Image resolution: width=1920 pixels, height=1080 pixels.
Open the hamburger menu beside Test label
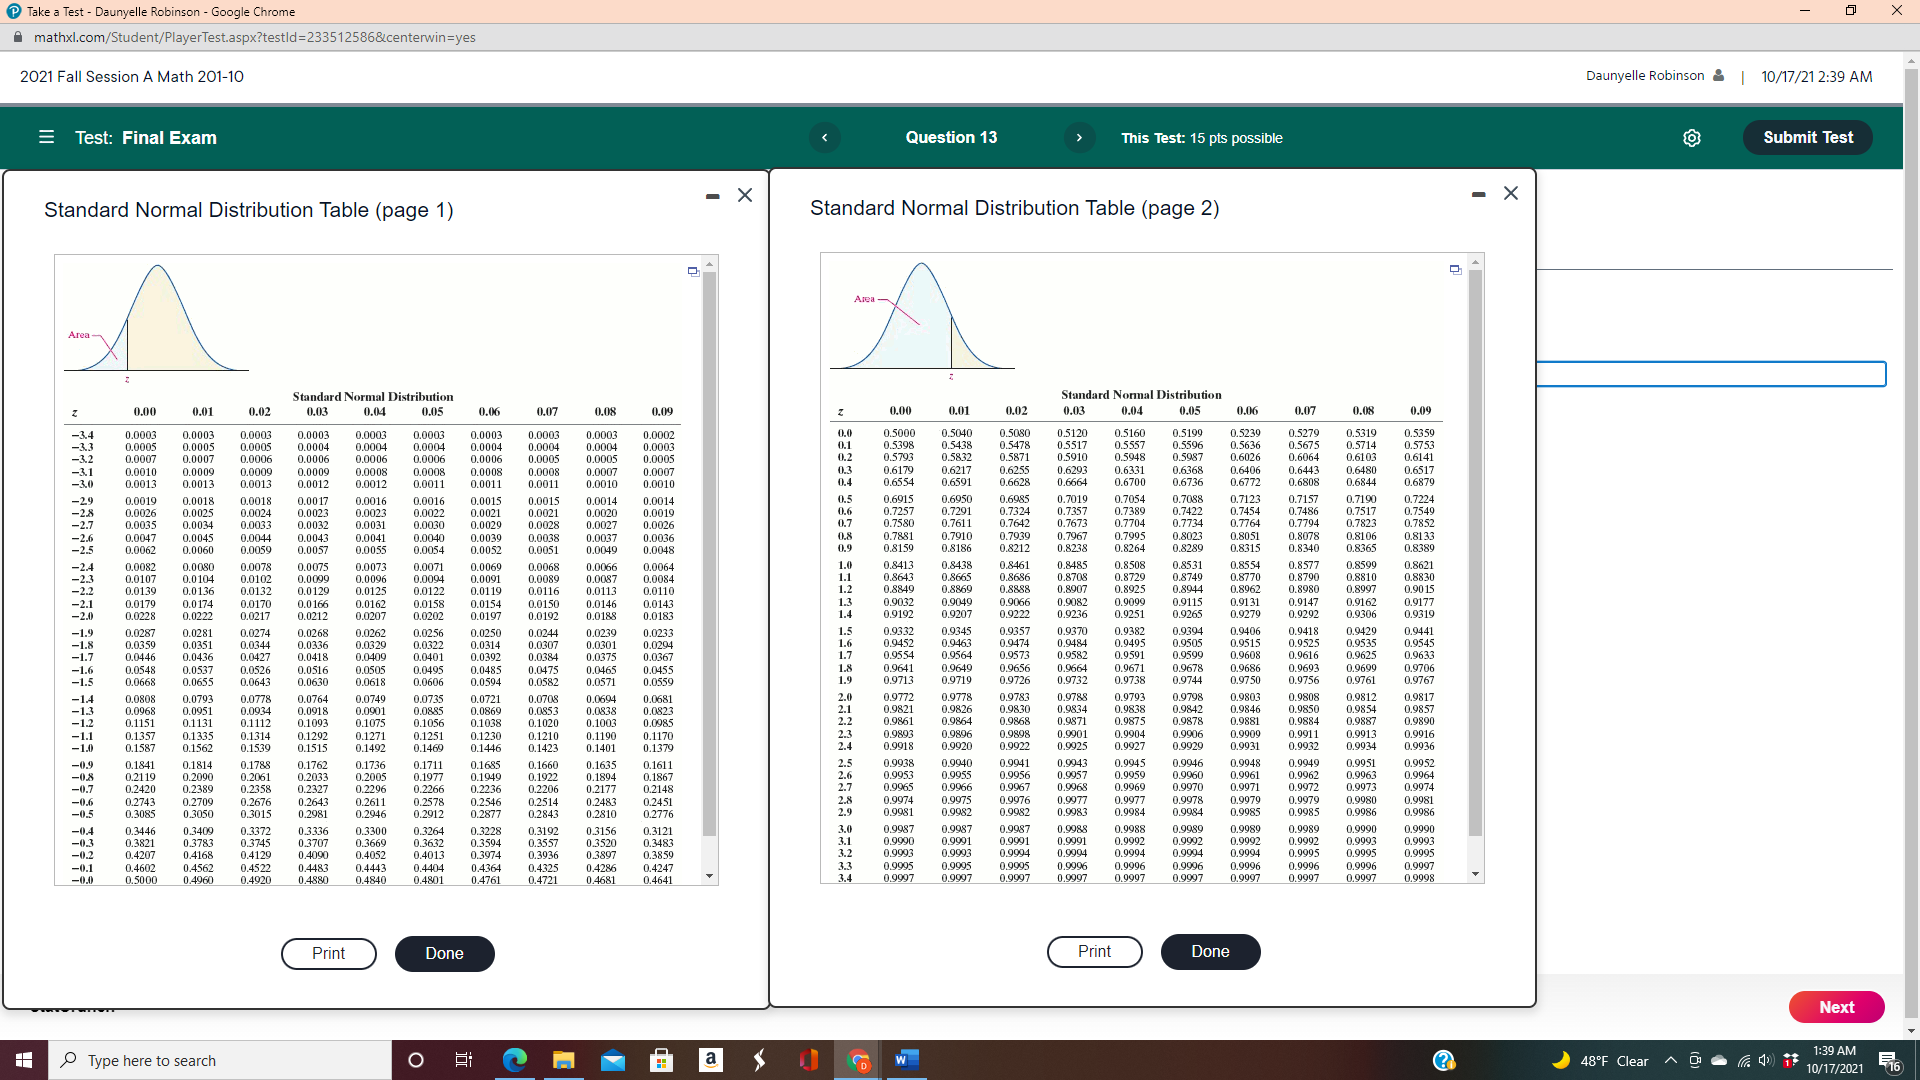[46, 137]
